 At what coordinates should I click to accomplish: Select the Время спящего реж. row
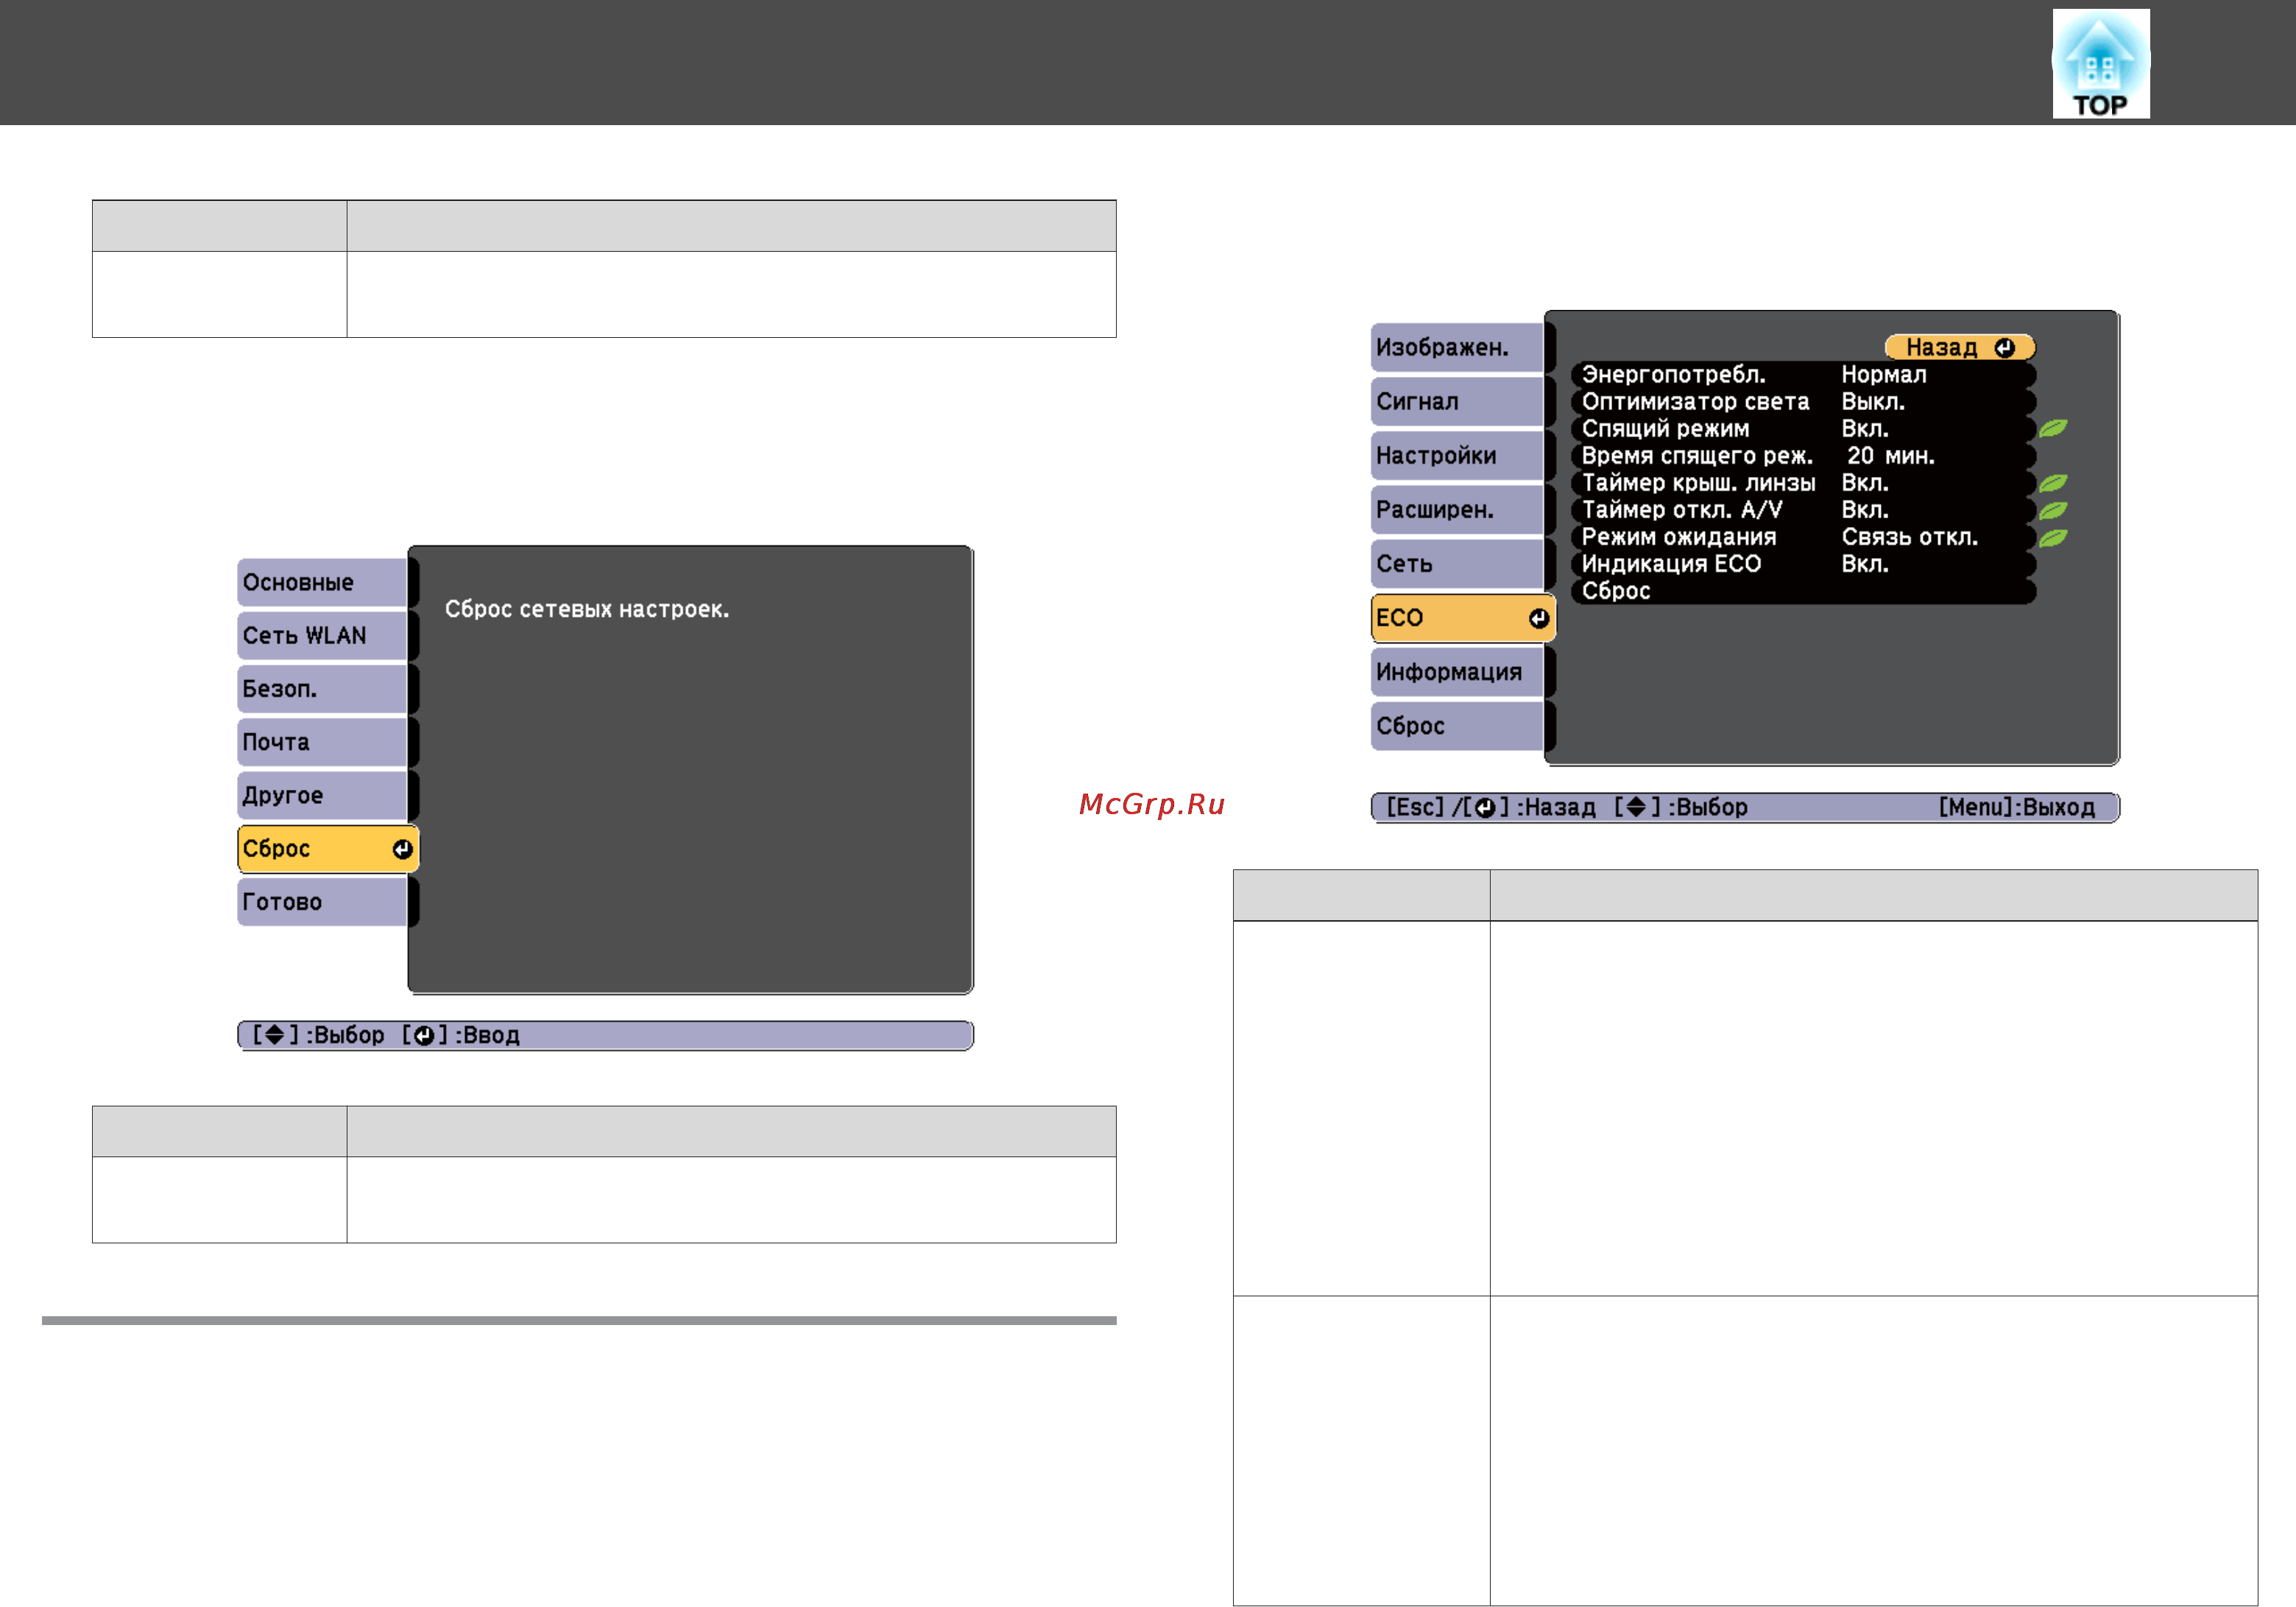[1804, 455]
